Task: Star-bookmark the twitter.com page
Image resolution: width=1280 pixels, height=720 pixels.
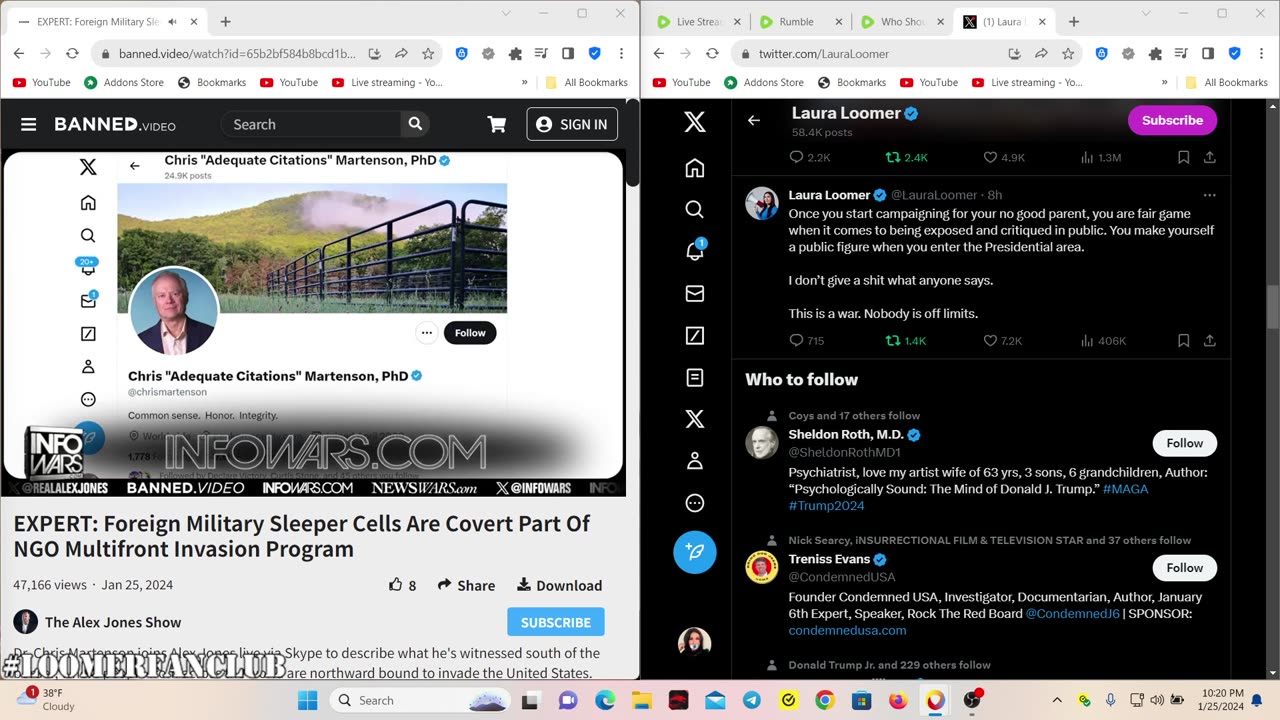Action: pyautogui.click(x=1068, y=54)
